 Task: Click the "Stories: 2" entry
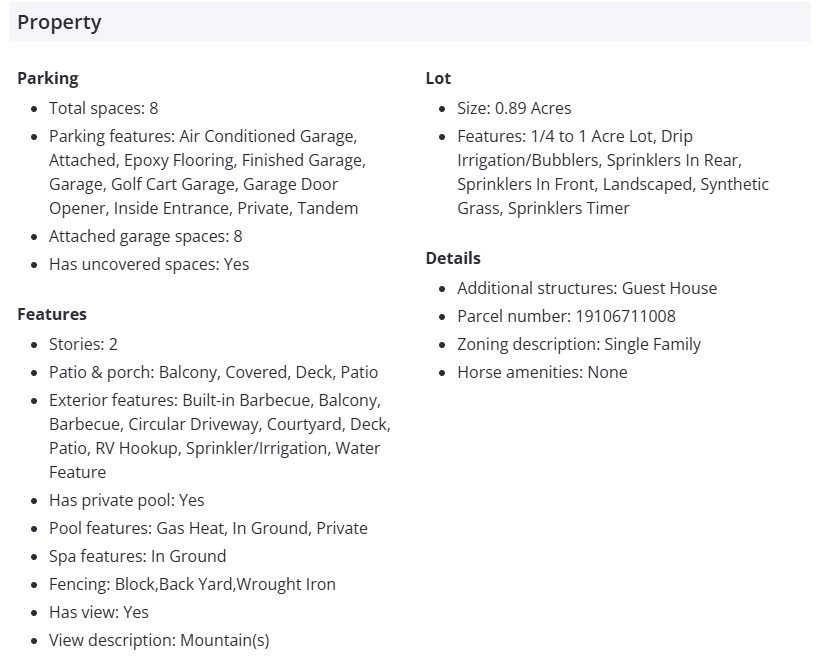[84, 344]
